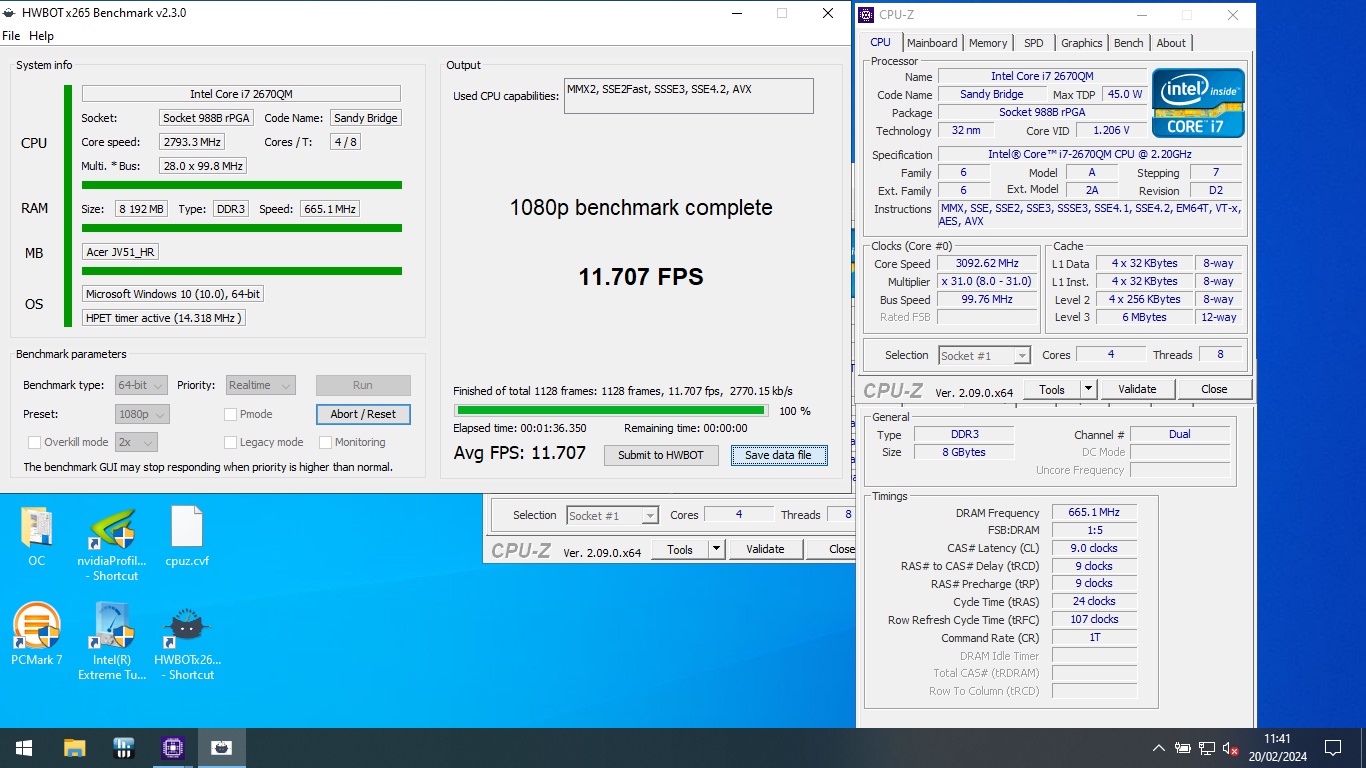The width and height of the screenshot is (1366, 768).
Task: Open the Tools dropdown arrow in front CPU-Z
Action: (1089, 389)
